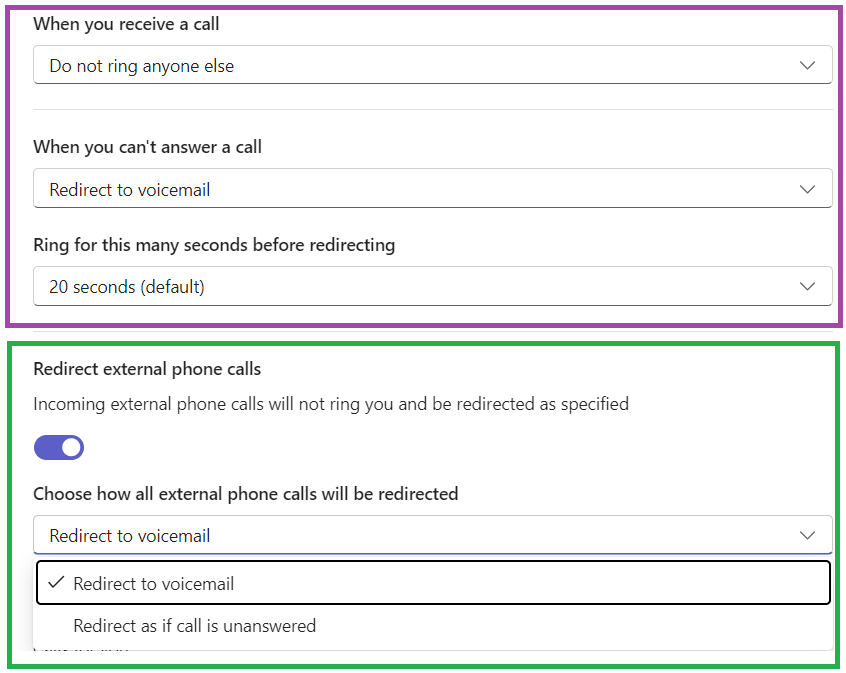Click the chevron on the '20 seconds (default)' box
The width and height of the screenshot is (846, 673).
(808, 287)
